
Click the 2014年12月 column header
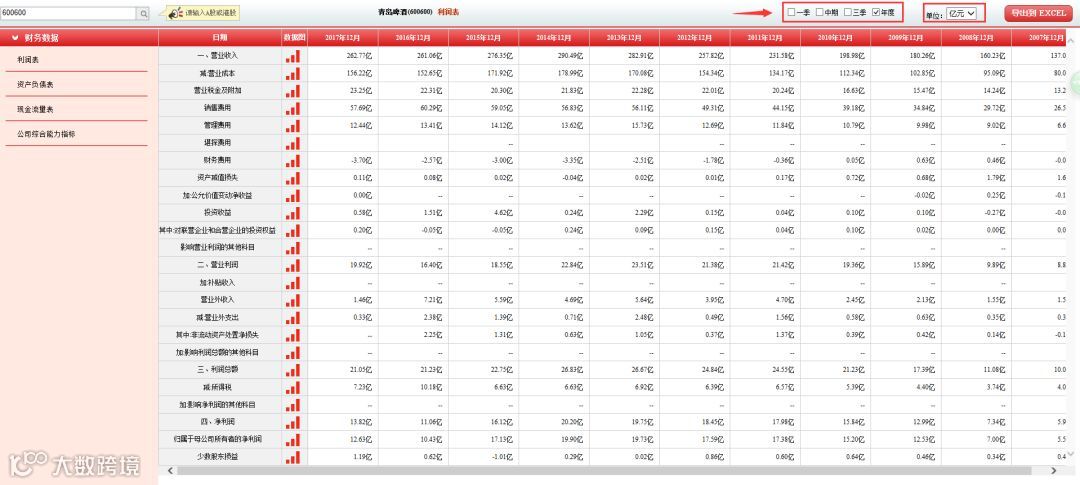point(554,38)
